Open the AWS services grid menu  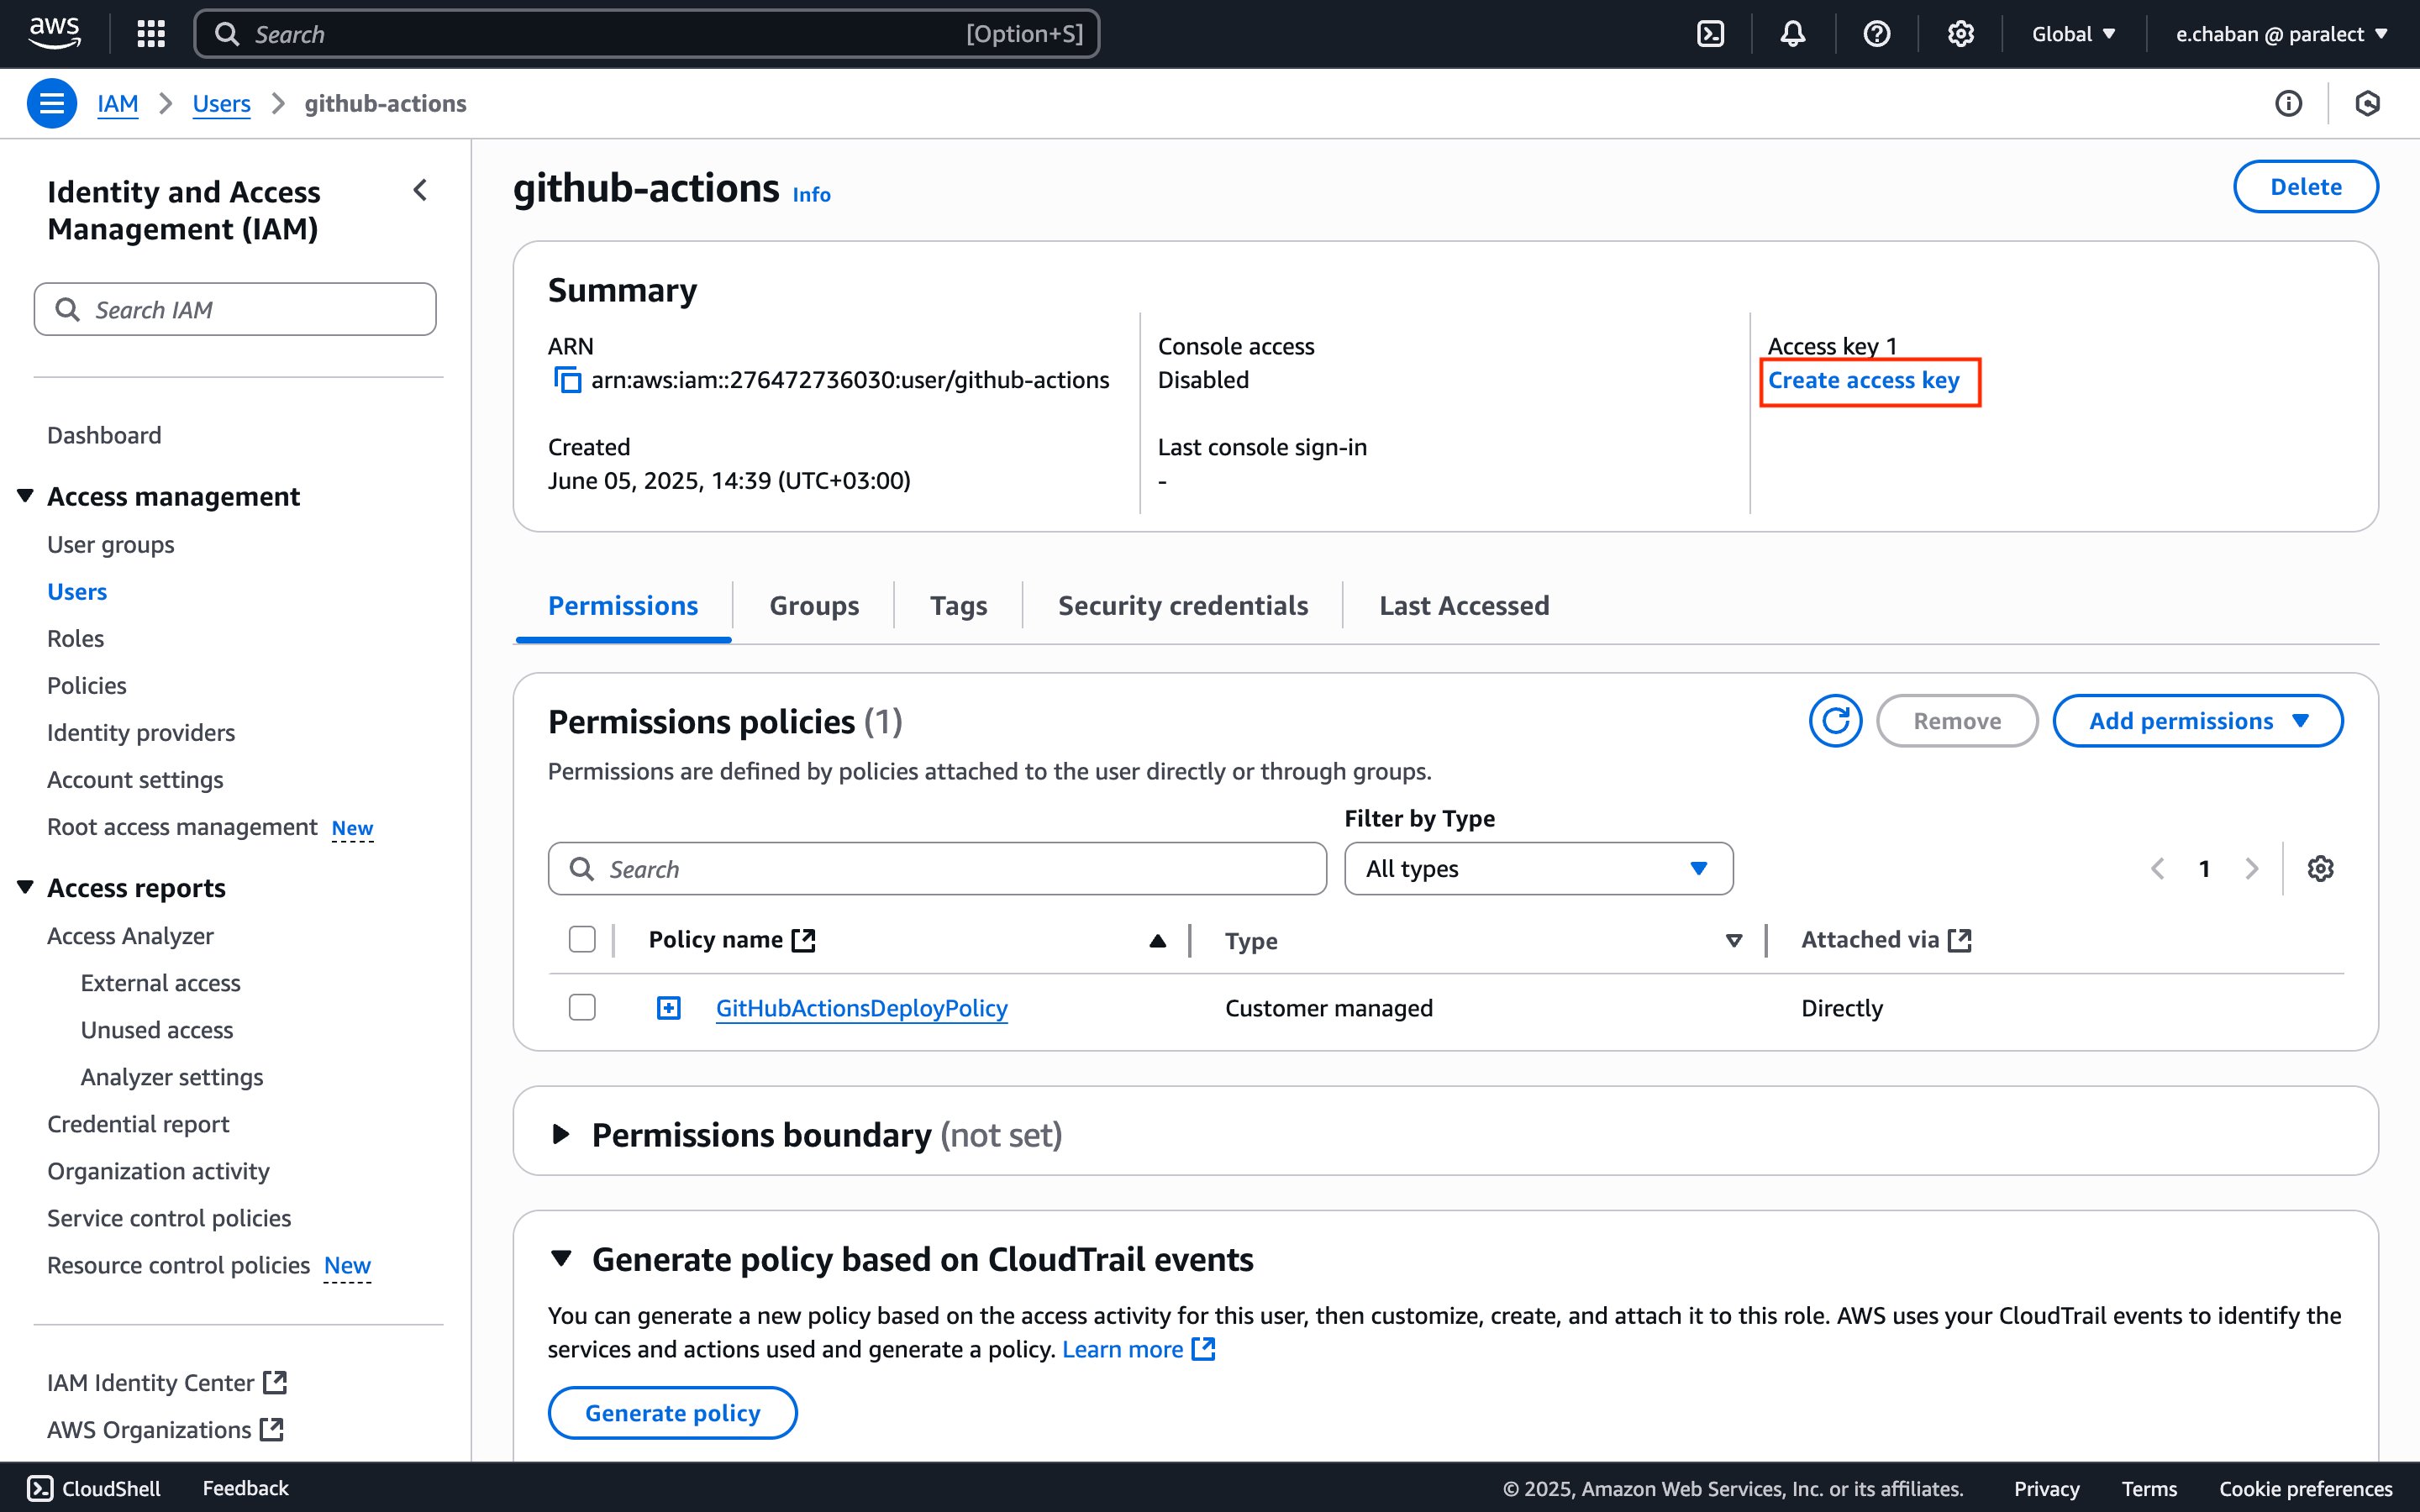coord(150,33)
